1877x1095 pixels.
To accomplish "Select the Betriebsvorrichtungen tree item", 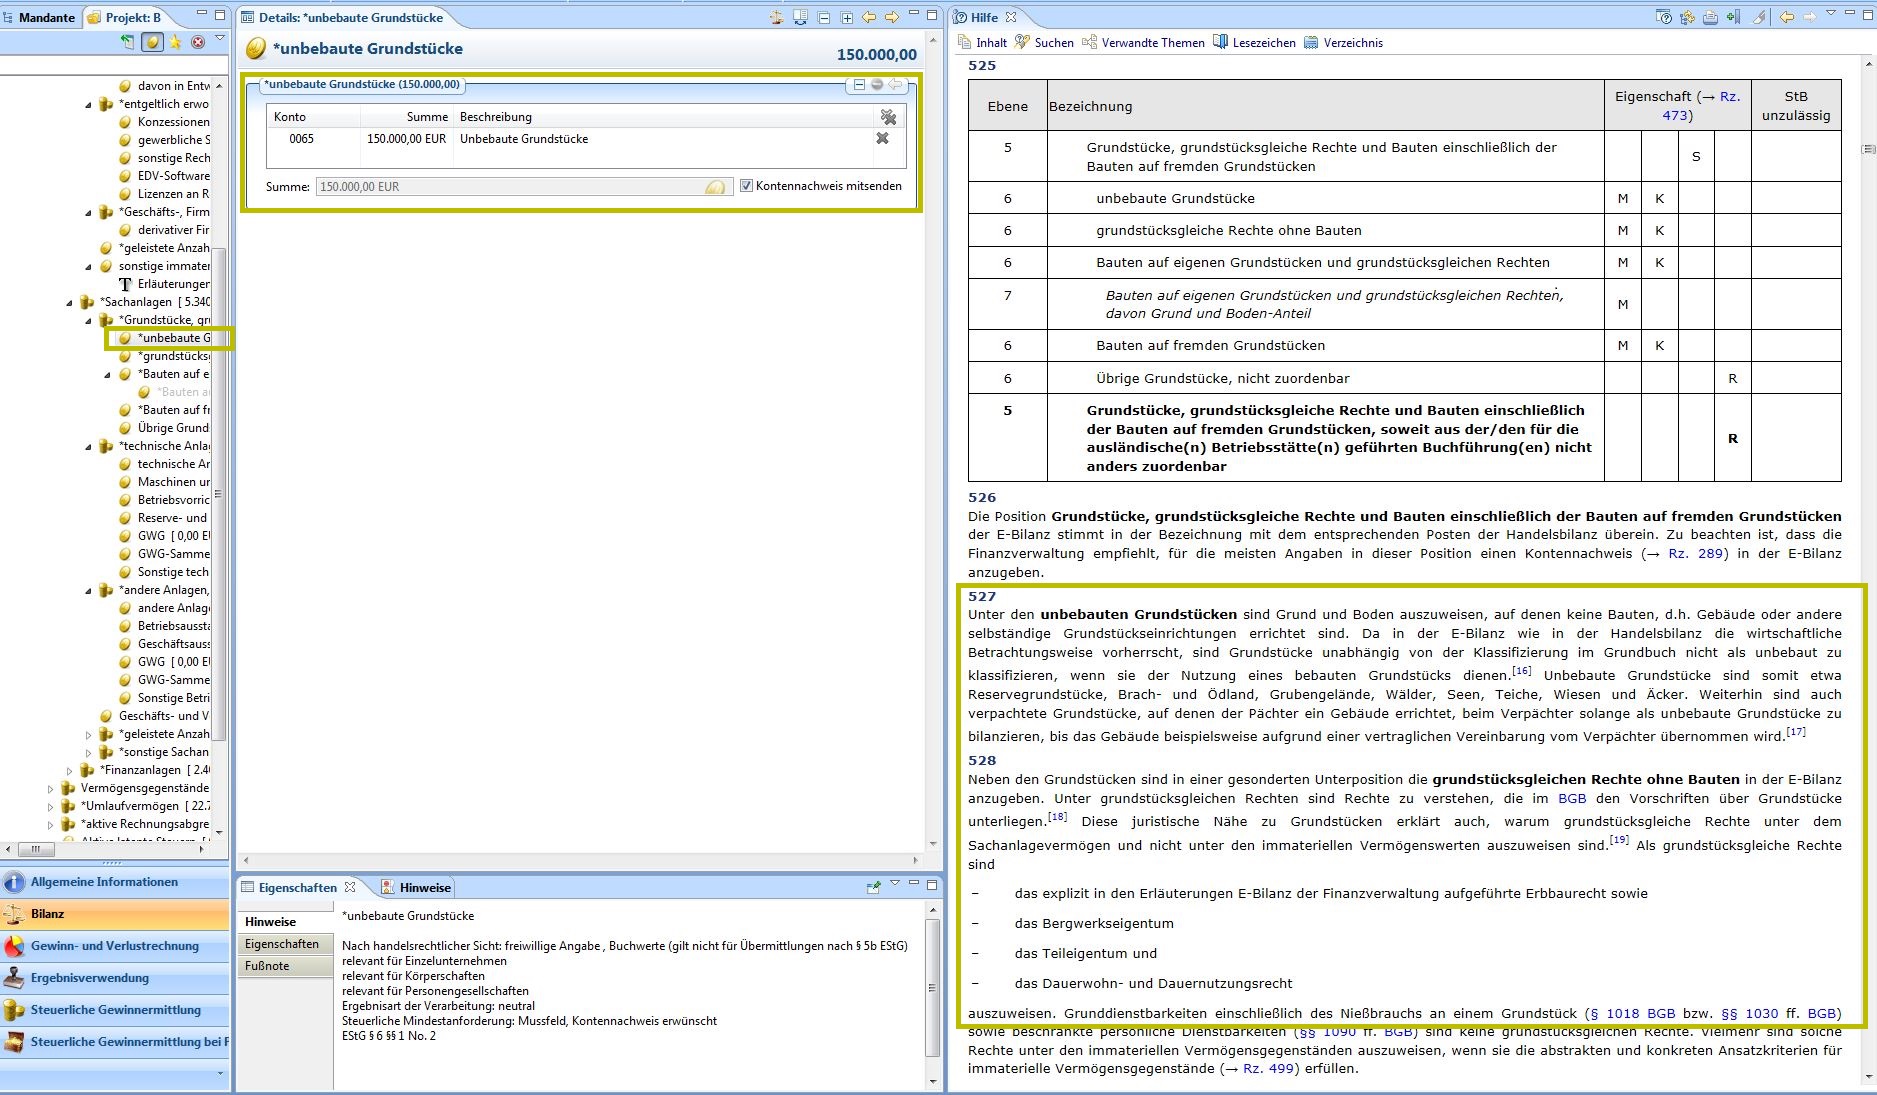I will tap(174, 500).
